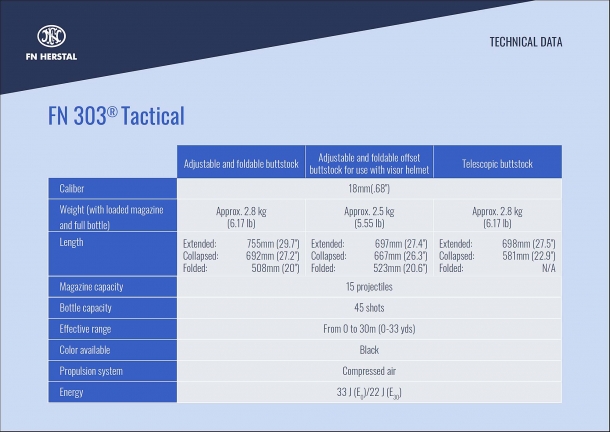The image size is (610, 432).
Task: Click the N/A folded value
Action: click(x=549, y=268)
